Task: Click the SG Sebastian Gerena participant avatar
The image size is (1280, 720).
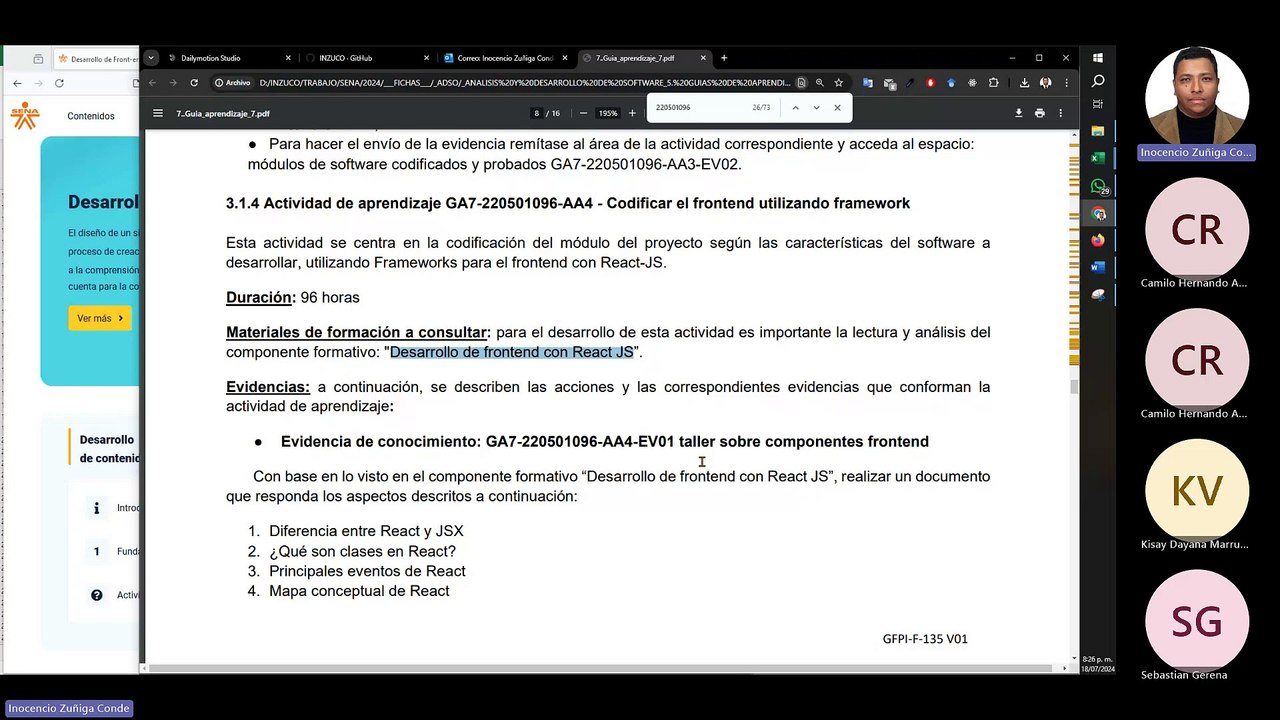Action: click(1196, 621)
